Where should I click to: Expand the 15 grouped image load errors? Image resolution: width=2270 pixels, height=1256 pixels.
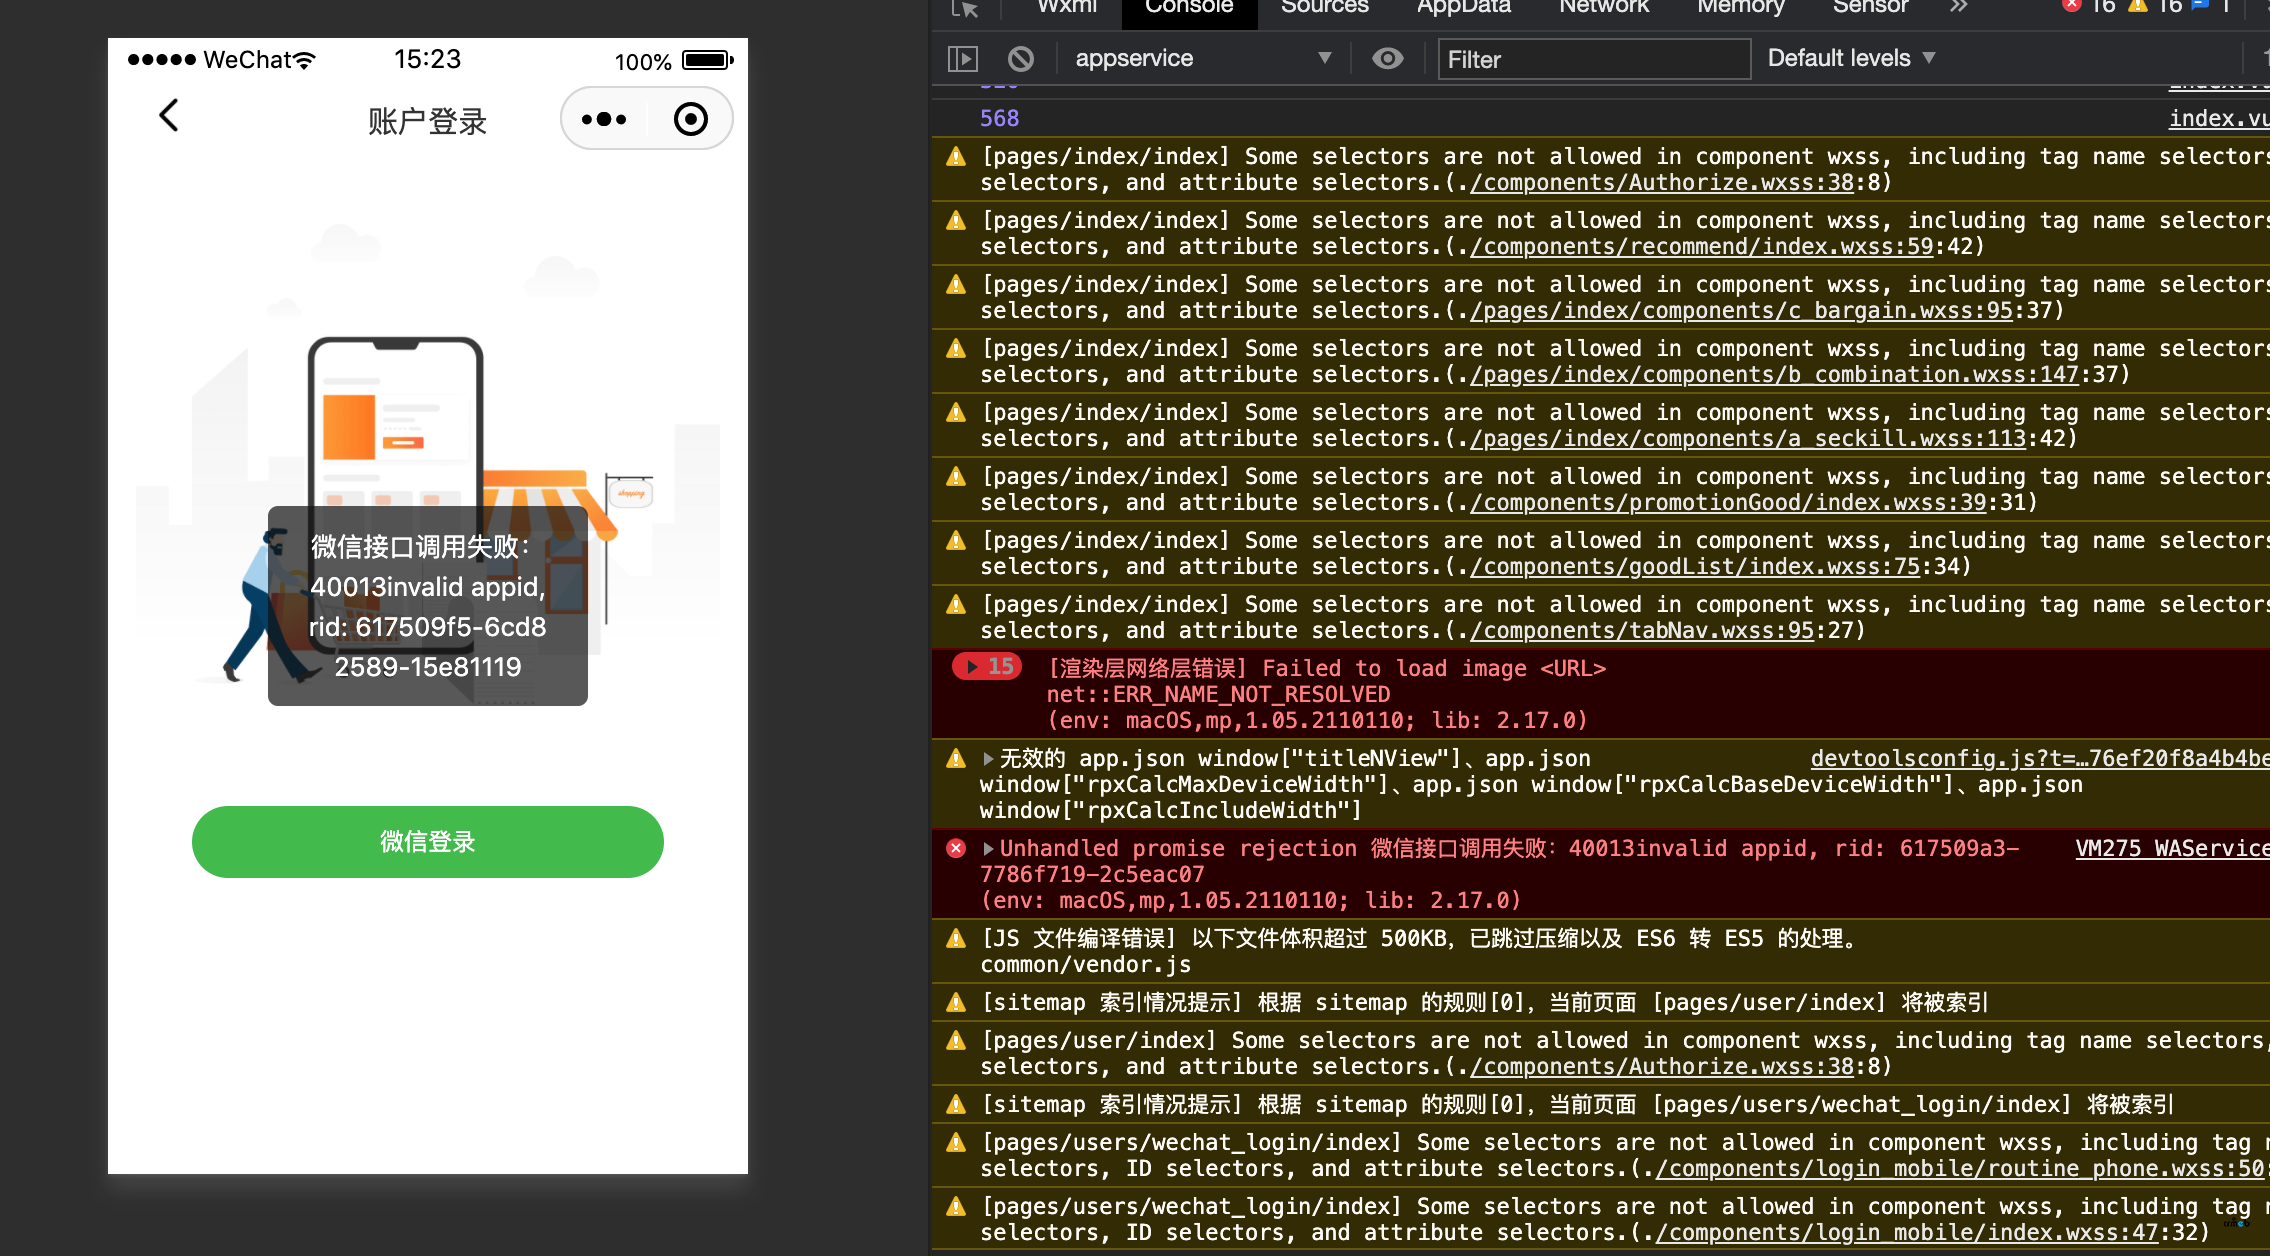click(986, 666)
